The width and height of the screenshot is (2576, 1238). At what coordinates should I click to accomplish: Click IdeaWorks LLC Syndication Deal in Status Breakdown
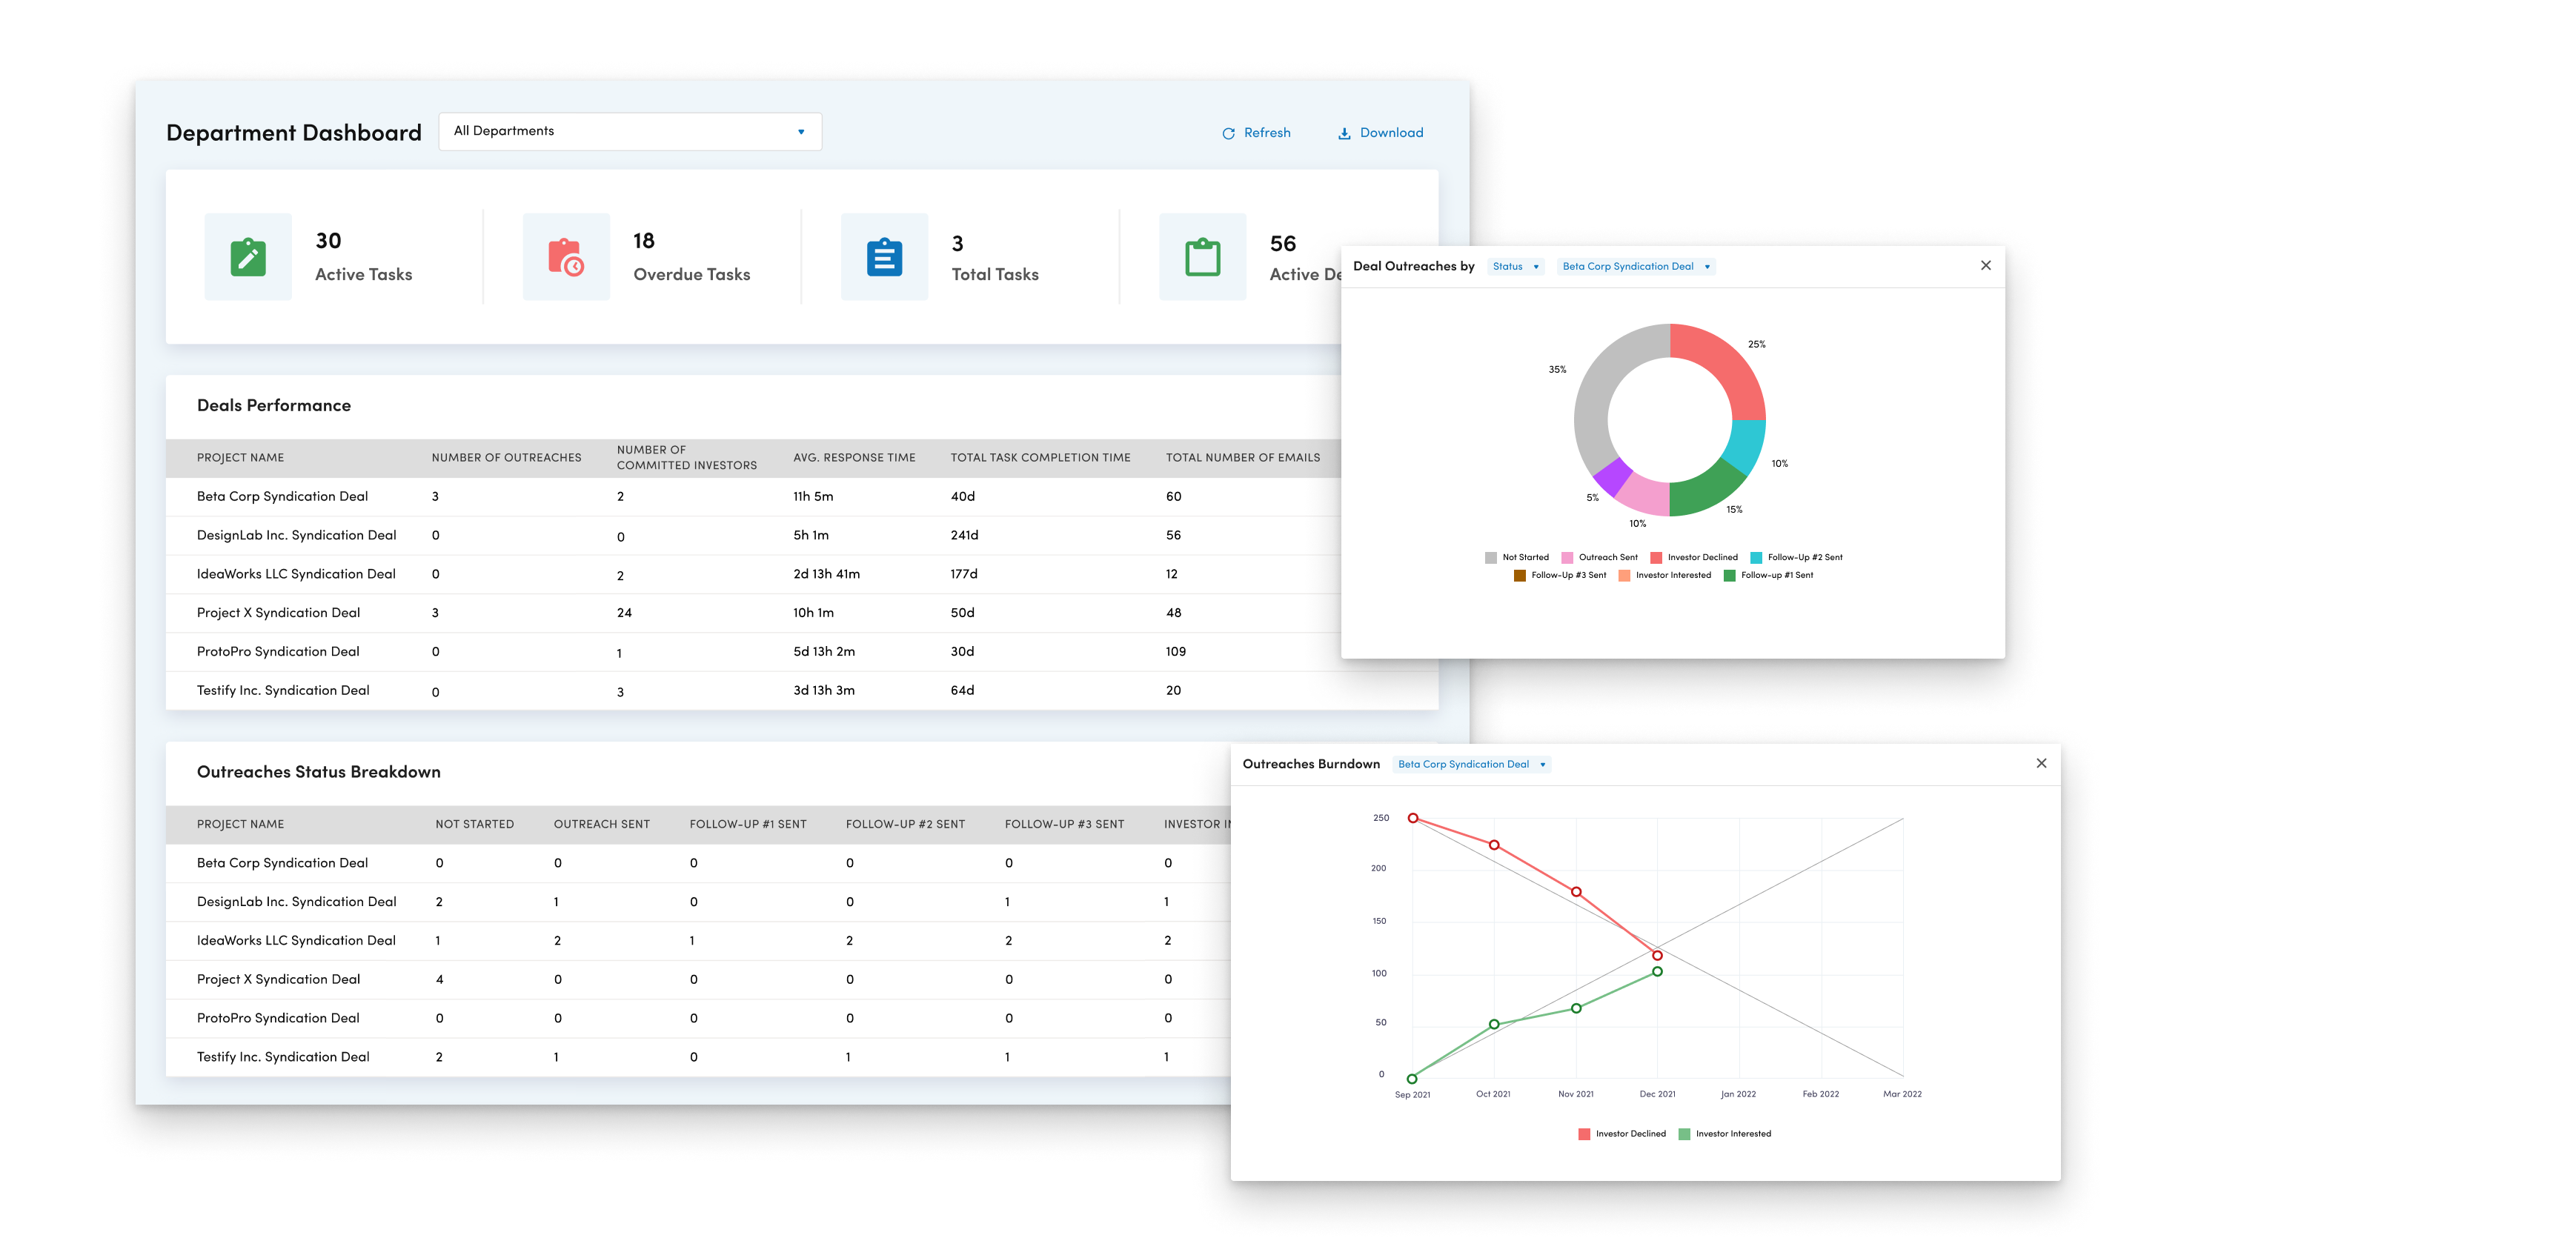pyautogui.click(x=296, y=941)
